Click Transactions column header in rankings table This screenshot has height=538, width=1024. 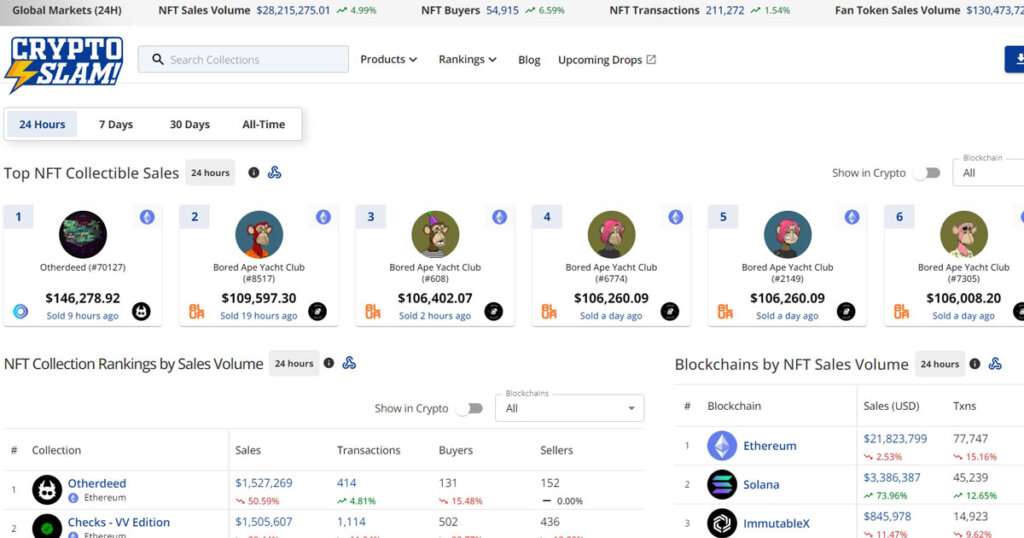368,450
